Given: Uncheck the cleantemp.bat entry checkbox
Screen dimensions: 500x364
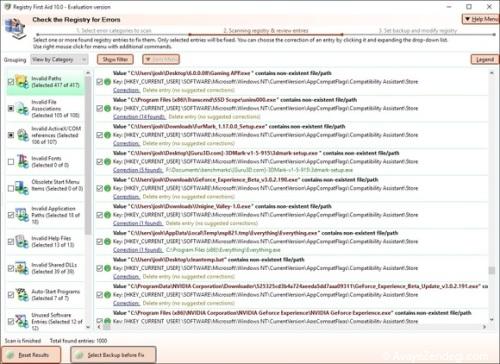Looking at the screenshot, I should point(99,268).
